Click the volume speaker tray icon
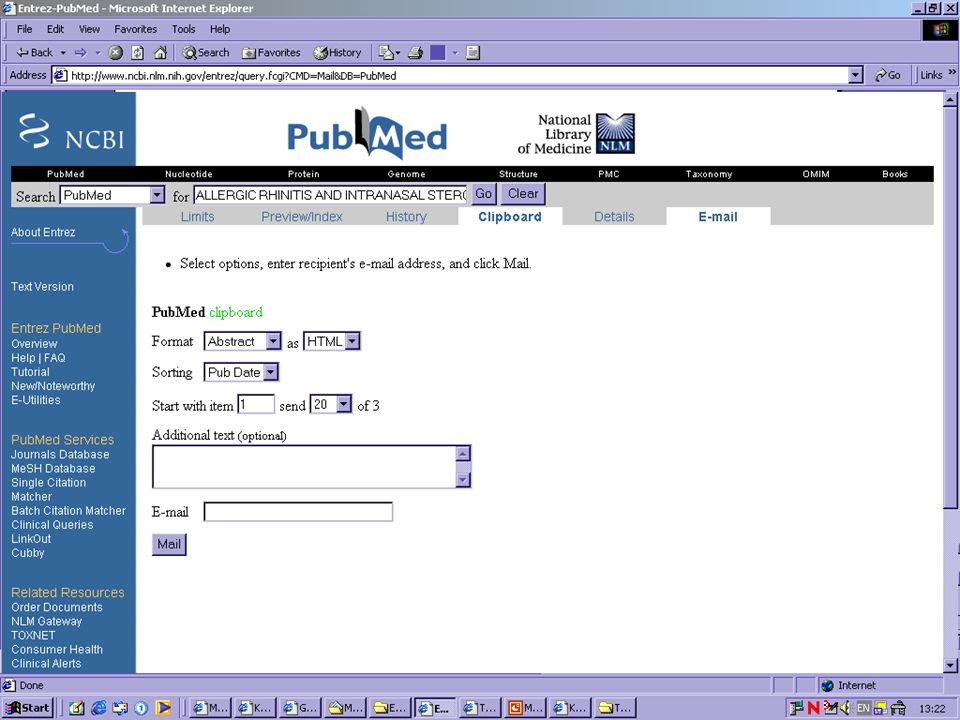Screen dimensions: 960x720 point(846,708)
